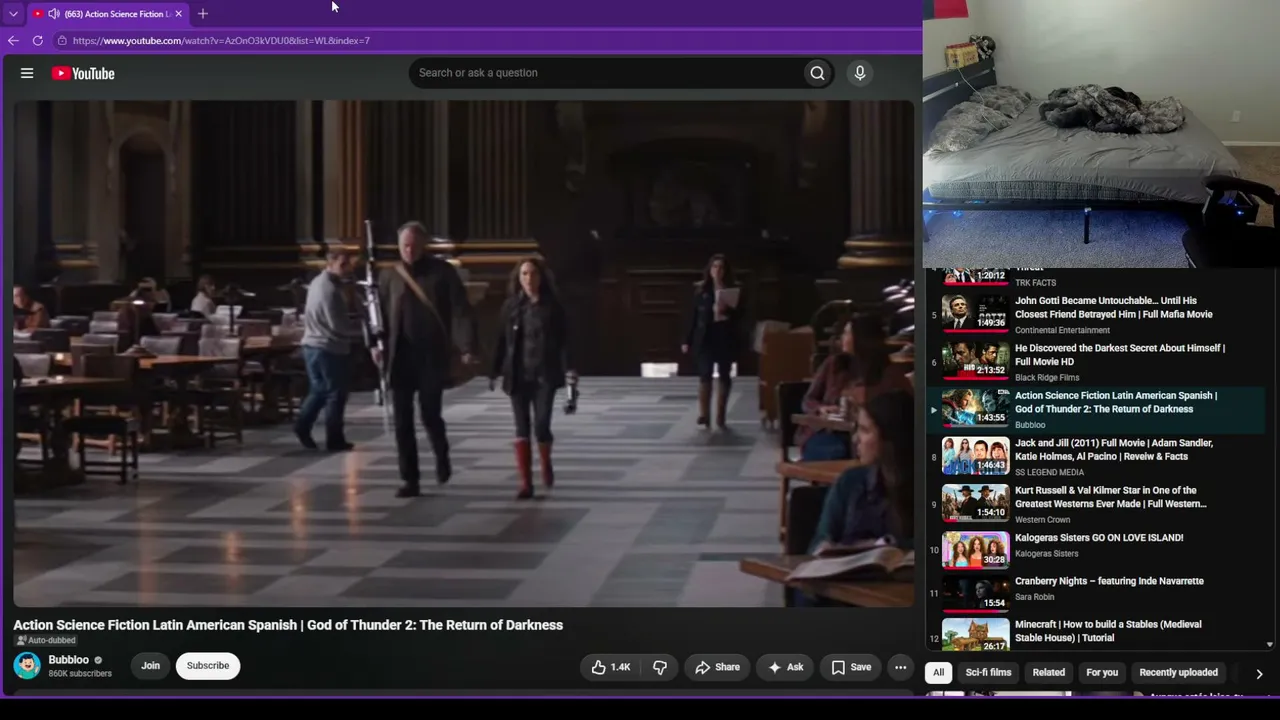Open TRK FACTS channel name in playlist
Screen dimensions: 1280x720
[x=1036, y=283]
